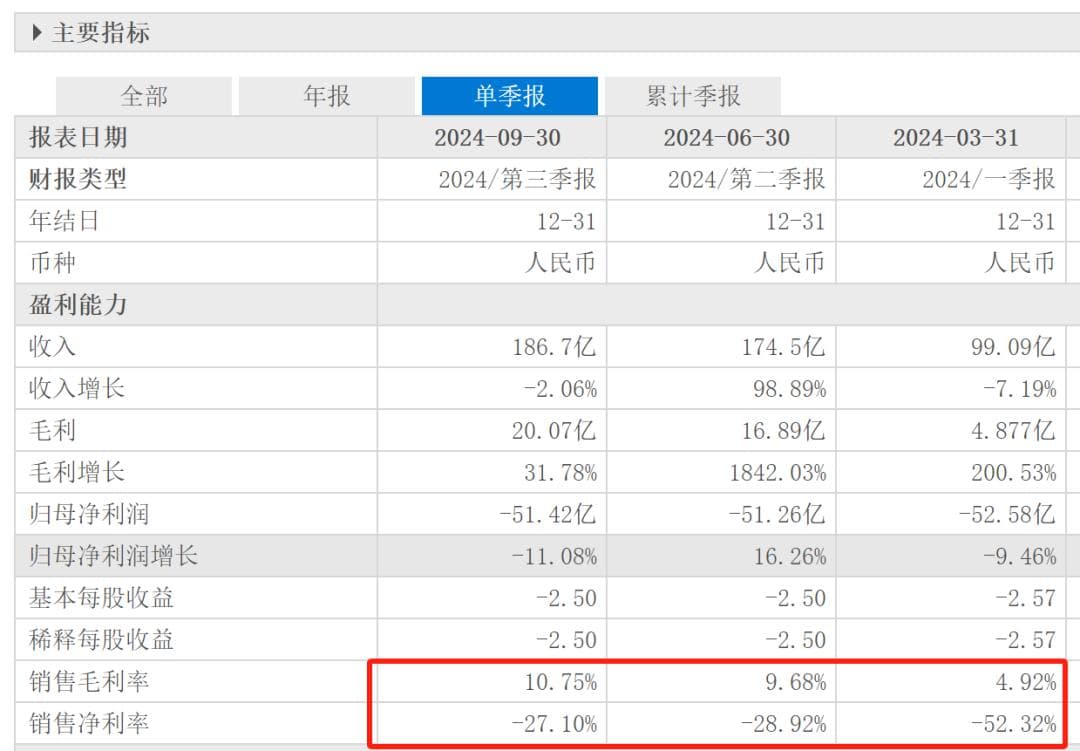Collapse the 主要指标 section triangle

tap(37, 33)
